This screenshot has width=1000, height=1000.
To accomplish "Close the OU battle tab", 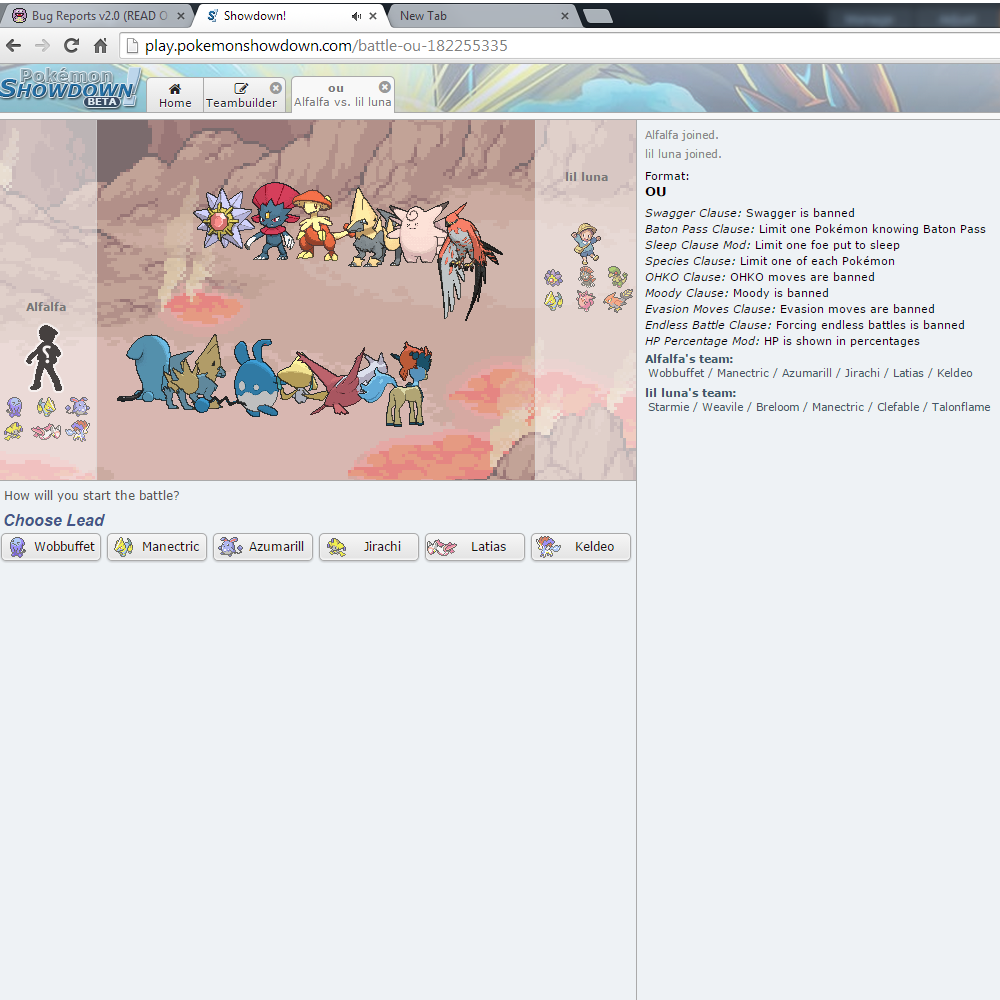I will (x=385, y=87).
